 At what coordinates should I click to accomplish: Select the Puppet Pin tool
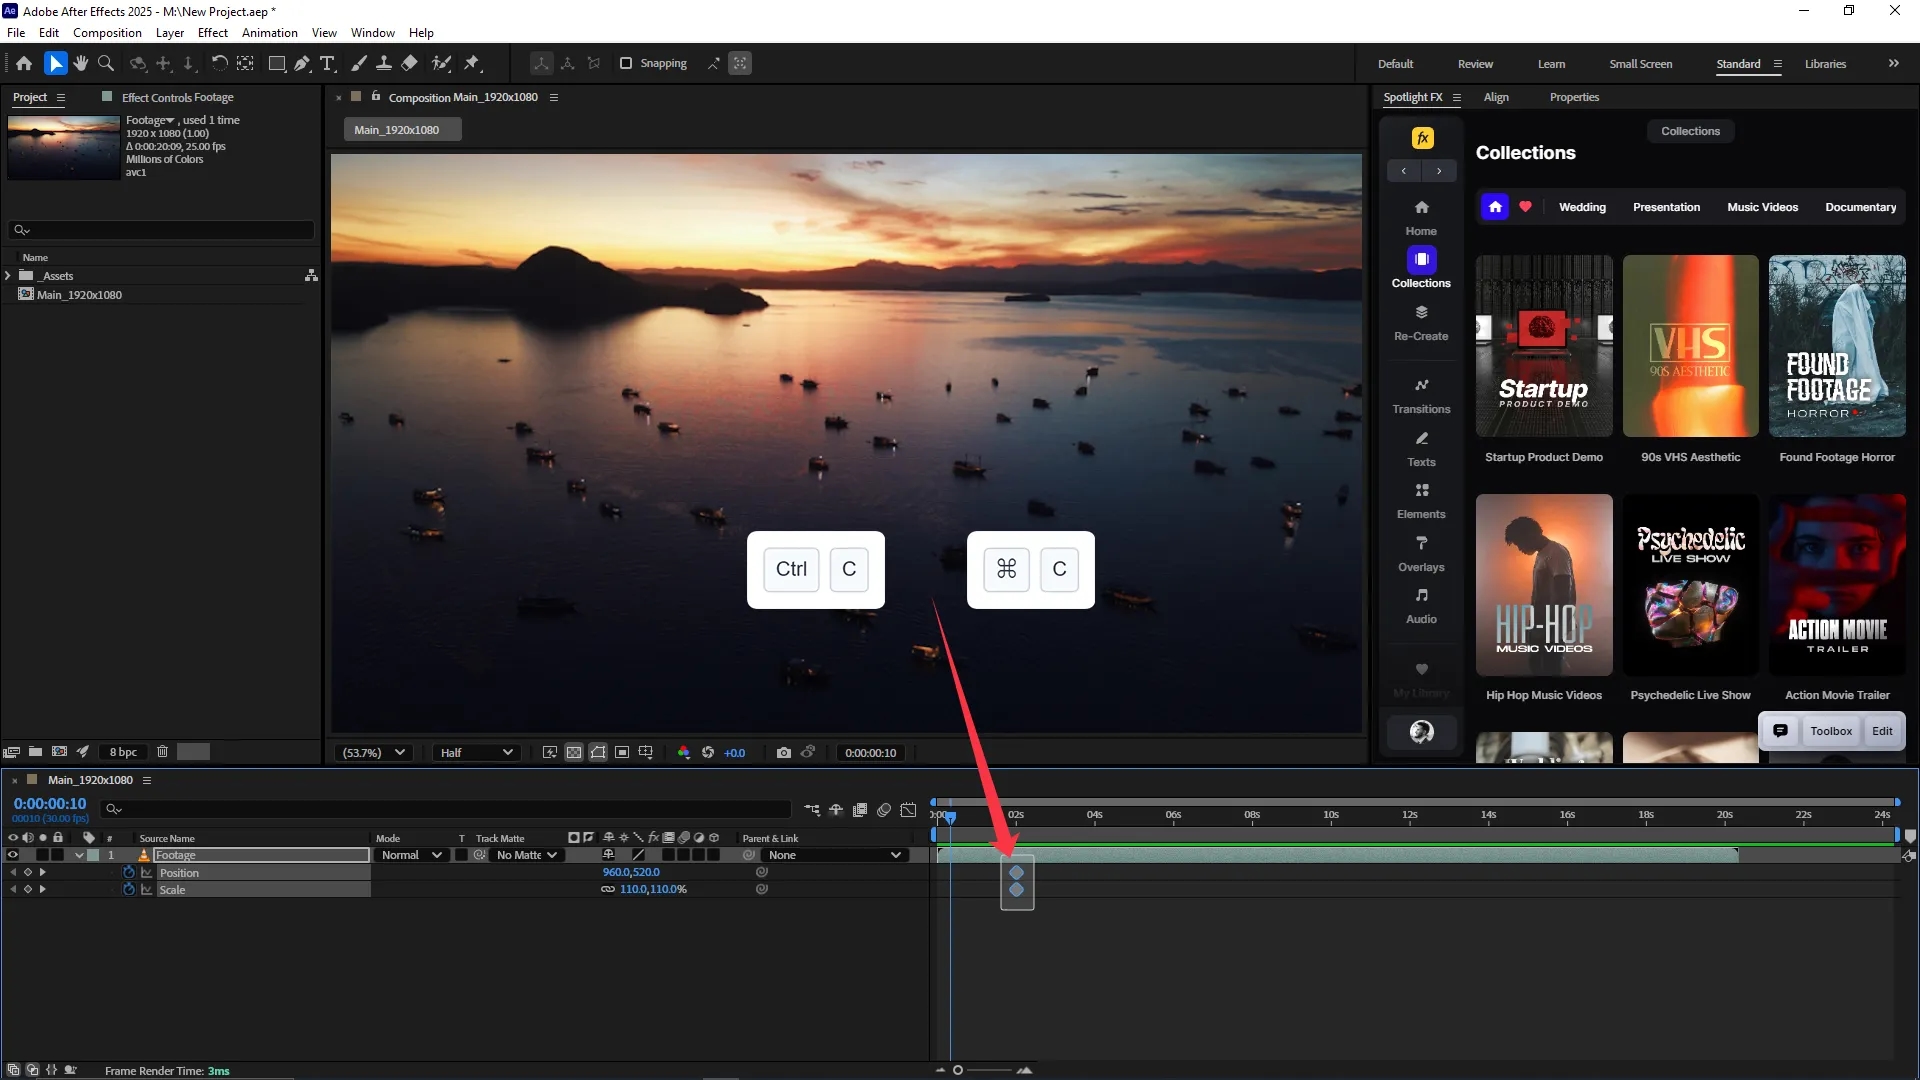(472, 63)
